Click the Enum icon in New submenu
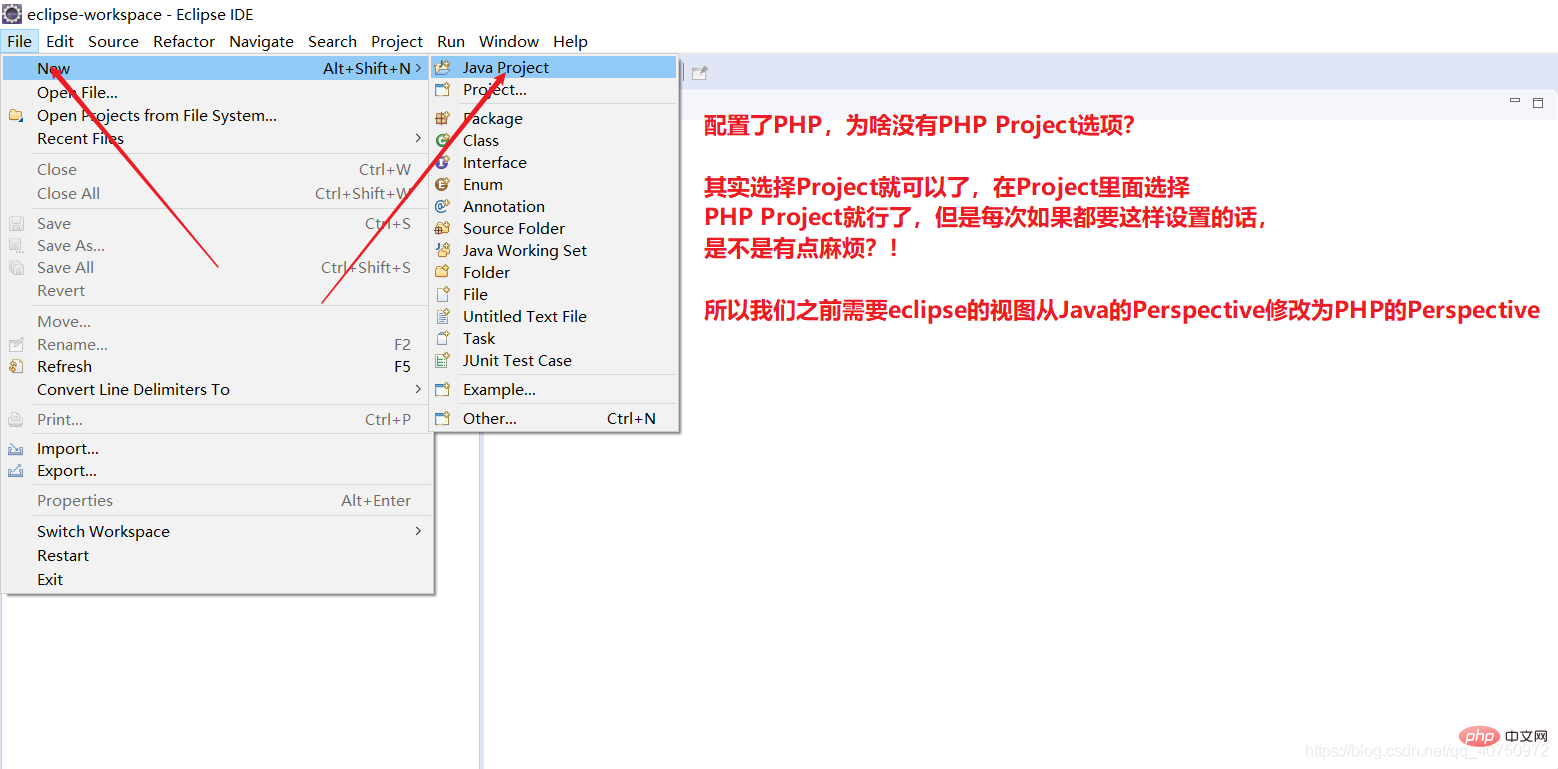Viewport: 1558px width, 769px height. (x=442, y=184)
